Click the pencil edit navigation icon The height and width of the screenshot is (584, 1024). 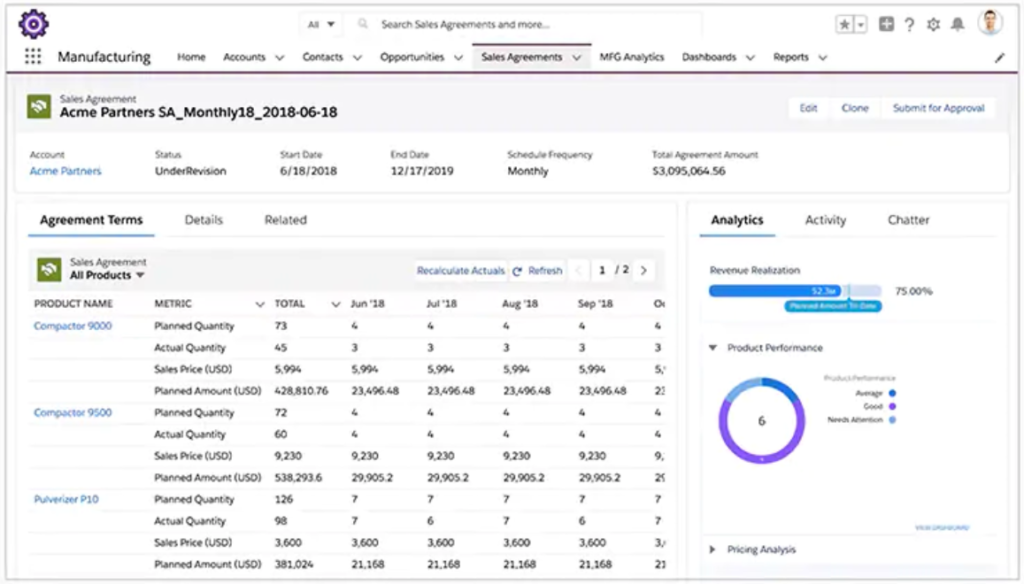click(x=999, y=58)
